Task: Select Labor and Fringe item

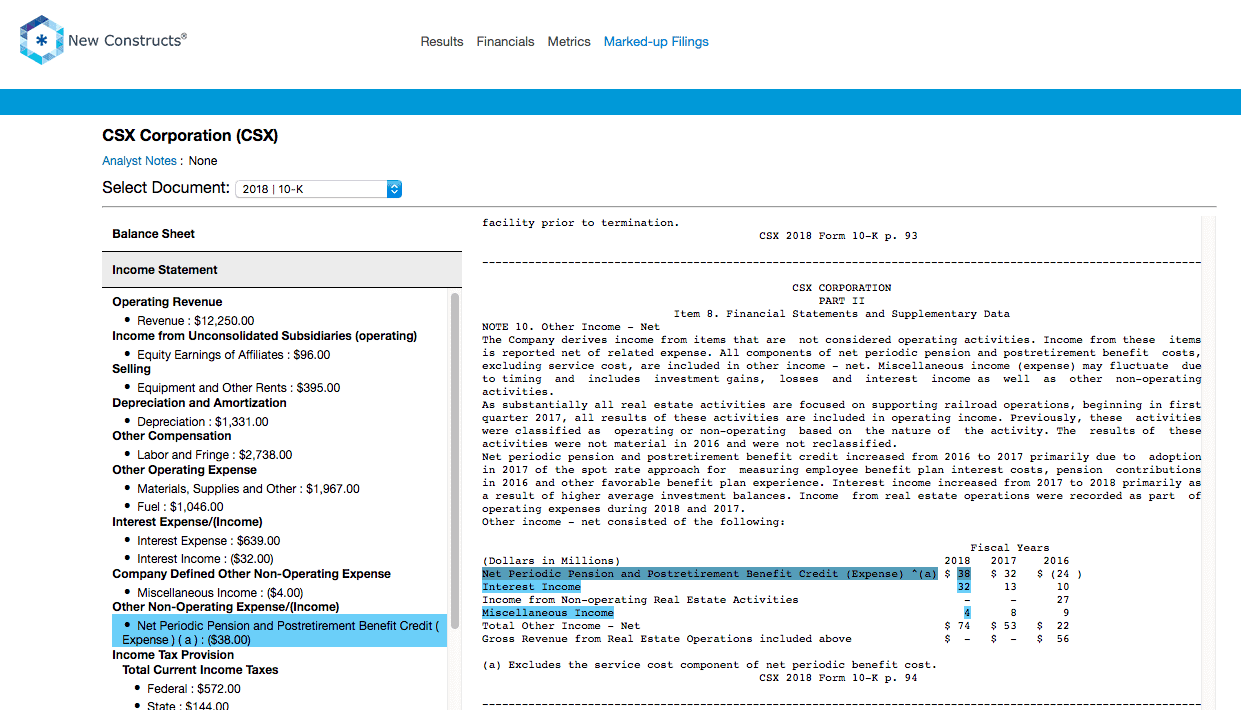Action: click(x=215, y=455)
